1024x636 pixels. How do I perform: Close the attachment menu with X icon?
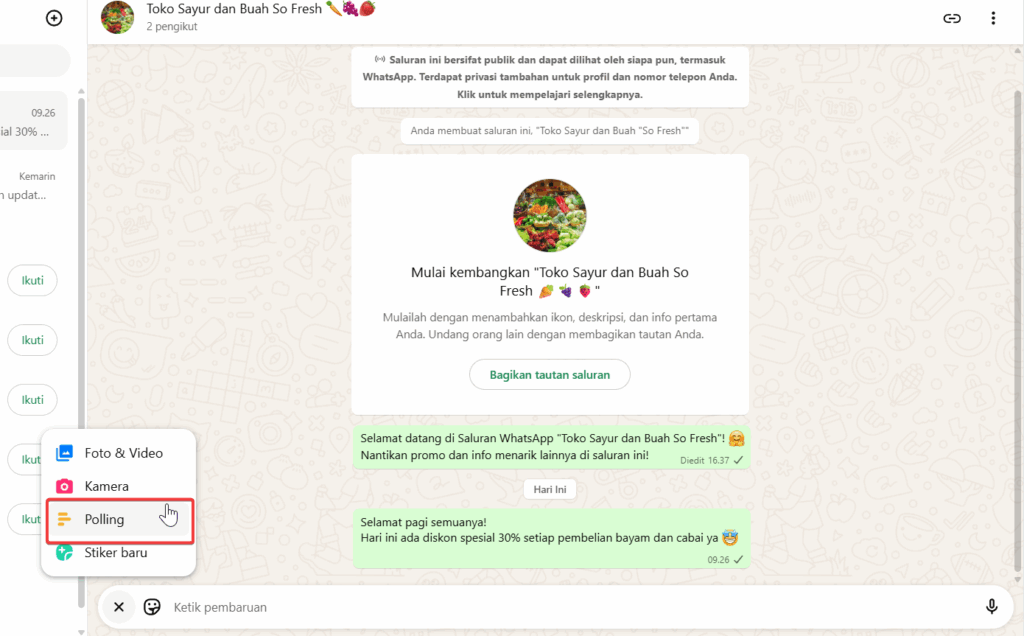click(x=119, y=607)
